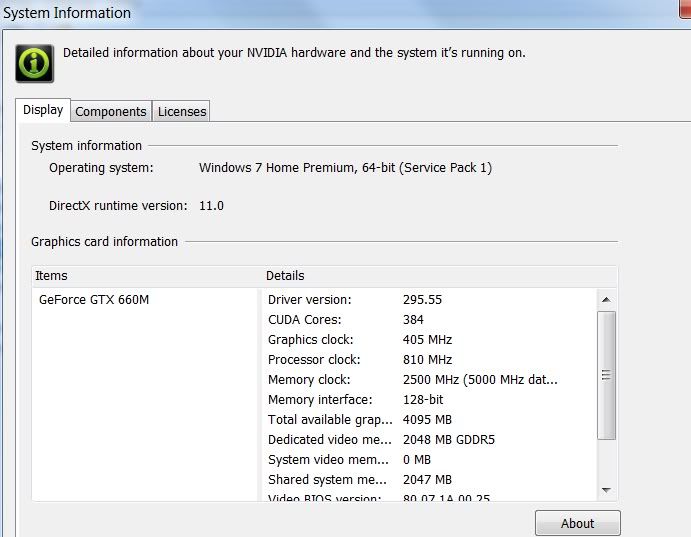The width and height of the screenshot is (691, 537).
Task: Select the CUDA Cores row label
Action: click(305, 319)
